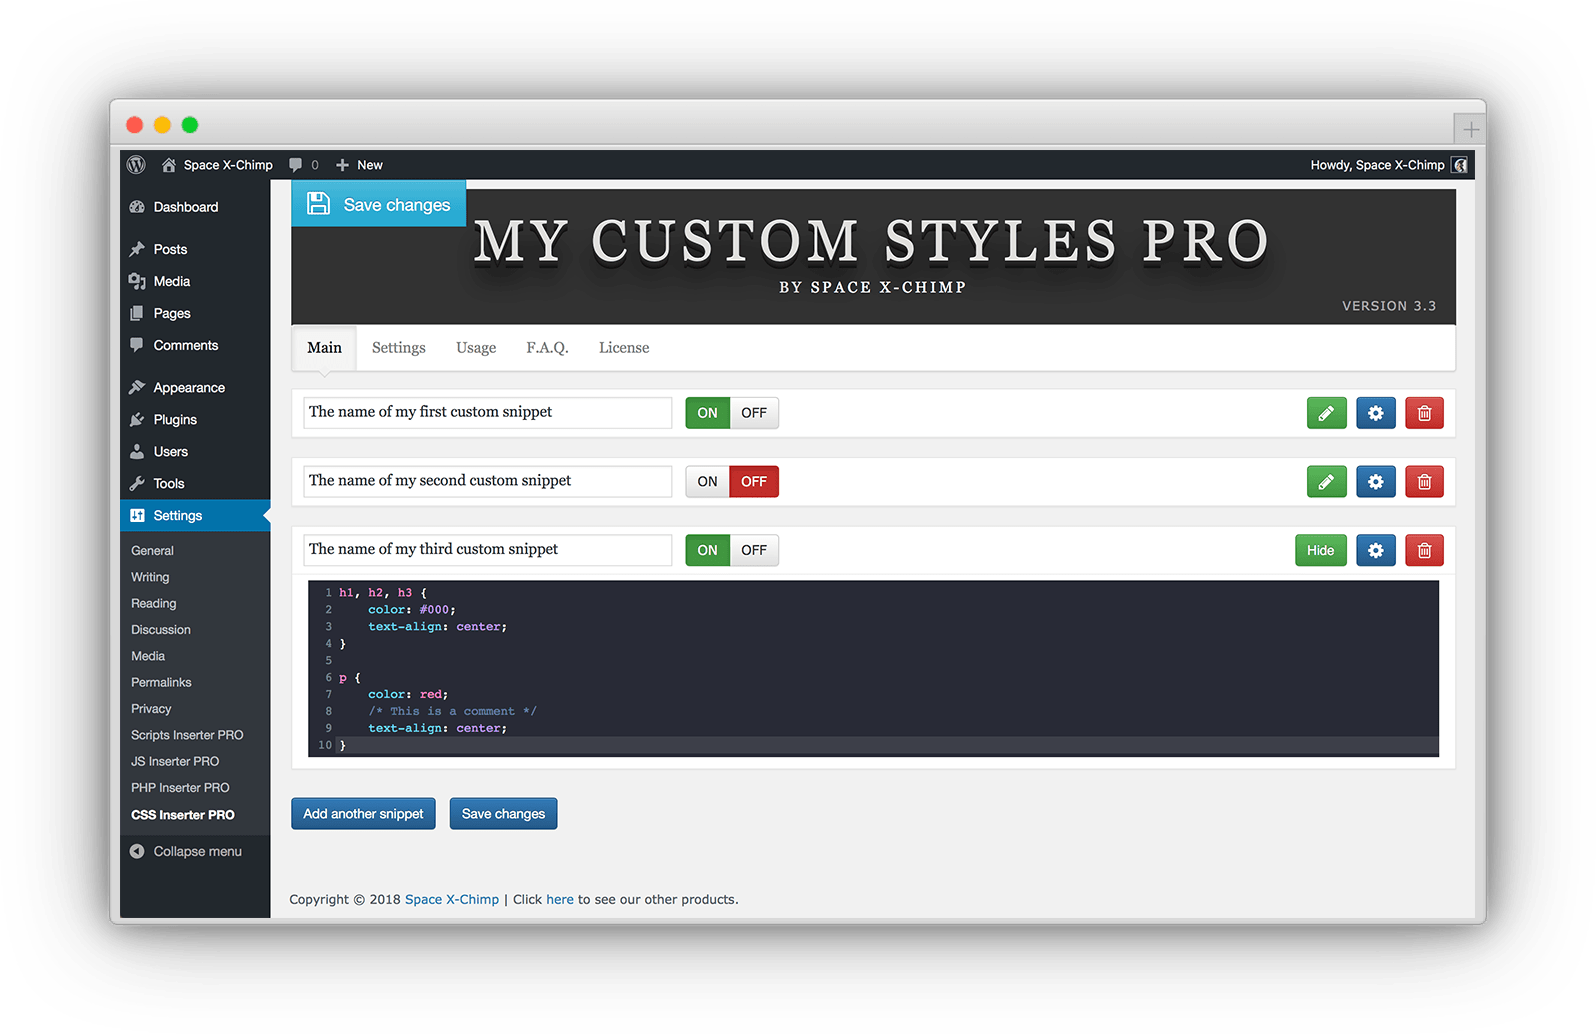The height and width of the screenshot is (1035, 1596).
Task: Turn the second snippet ON
Action: pos(707,482)
